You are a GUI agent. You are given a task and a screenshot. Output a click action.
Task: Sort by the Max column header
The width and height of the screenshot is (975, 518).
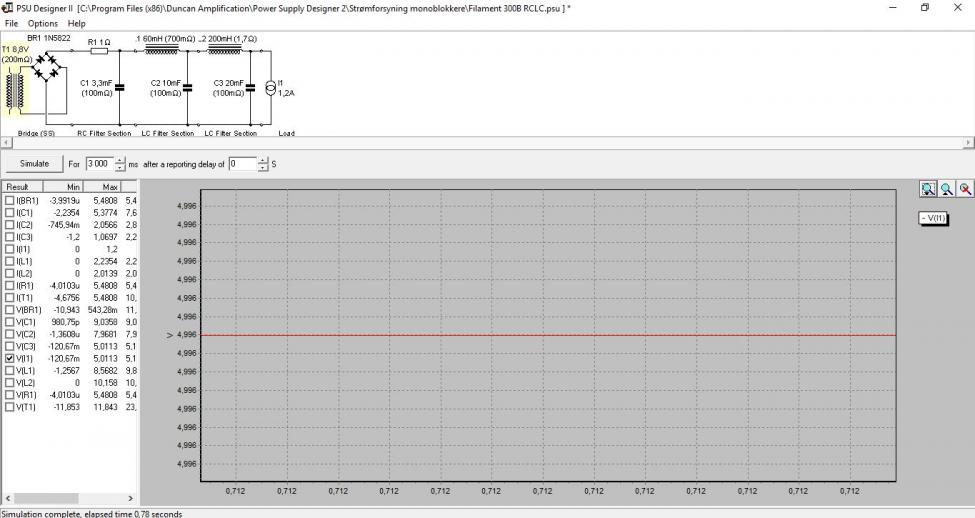tap(102, 187)
